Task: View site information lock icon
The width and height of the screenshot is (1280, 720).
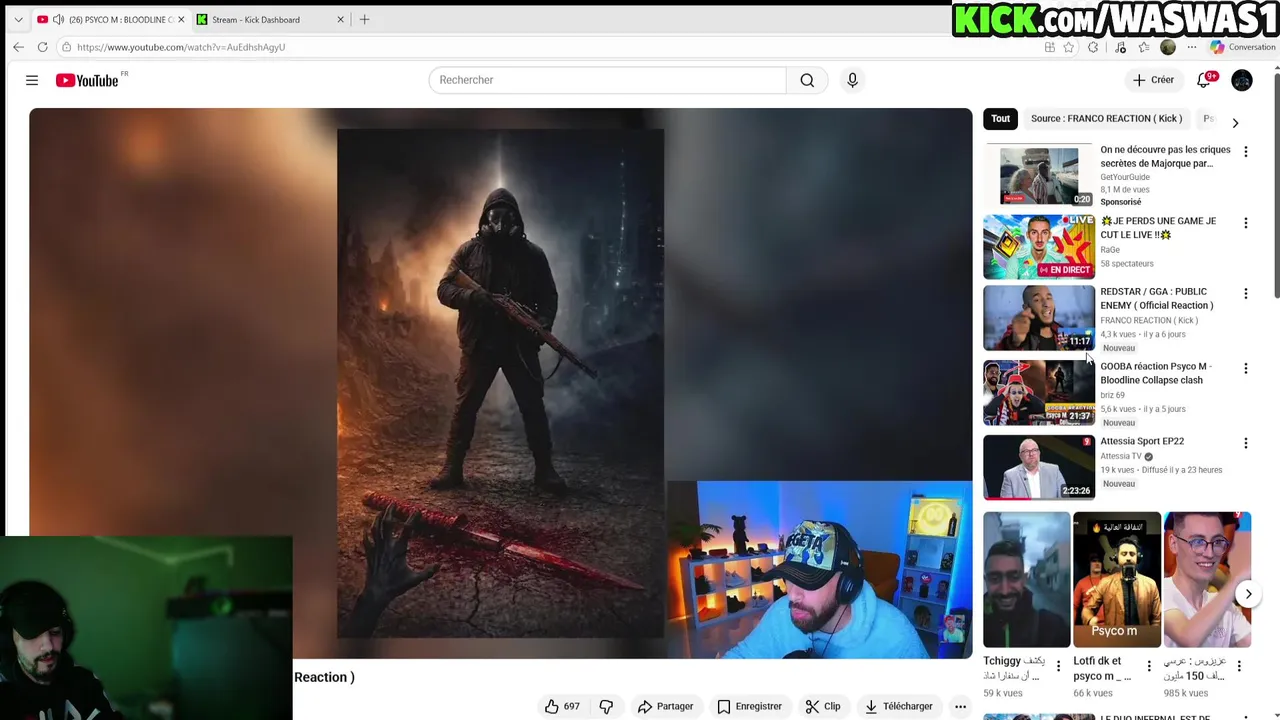Action: [x=66, y=47]
